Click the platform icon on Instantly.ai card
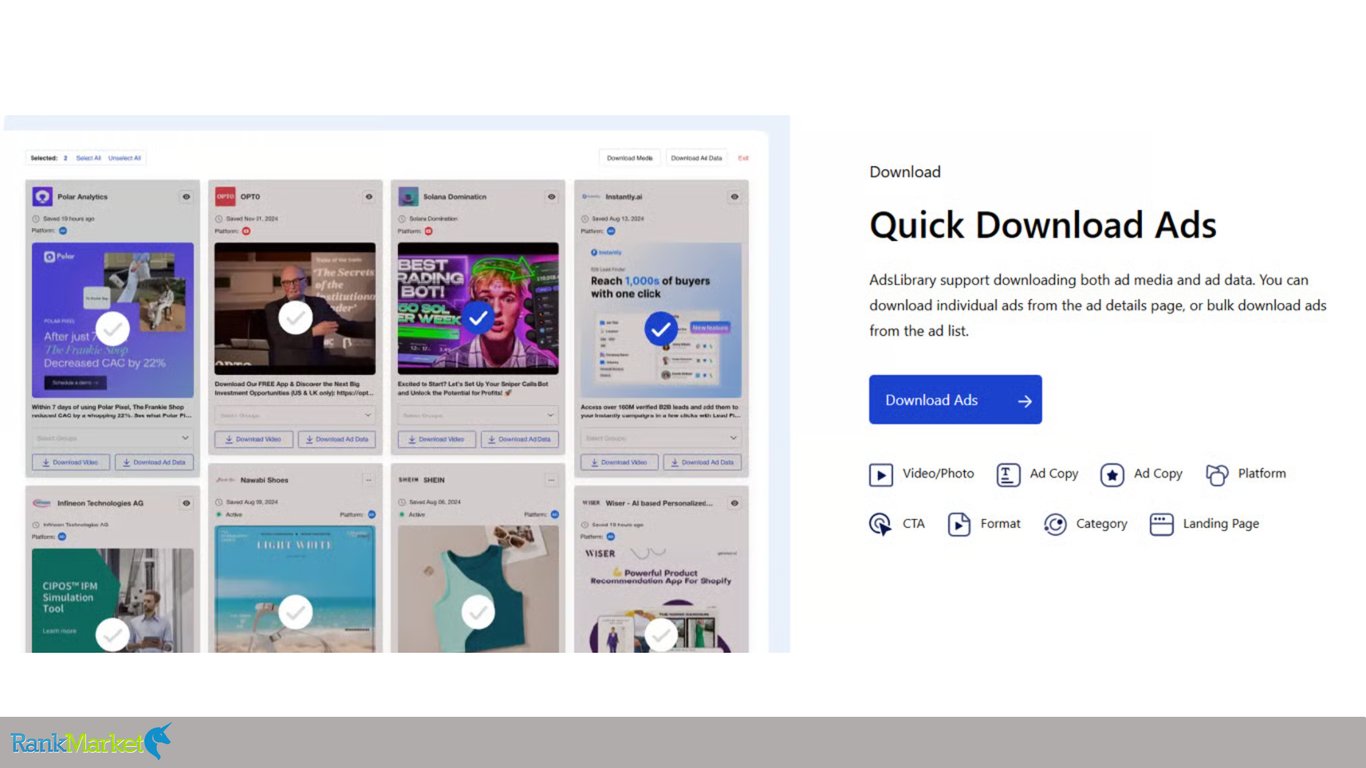1366x768 pixels. (x=612, y=231)
